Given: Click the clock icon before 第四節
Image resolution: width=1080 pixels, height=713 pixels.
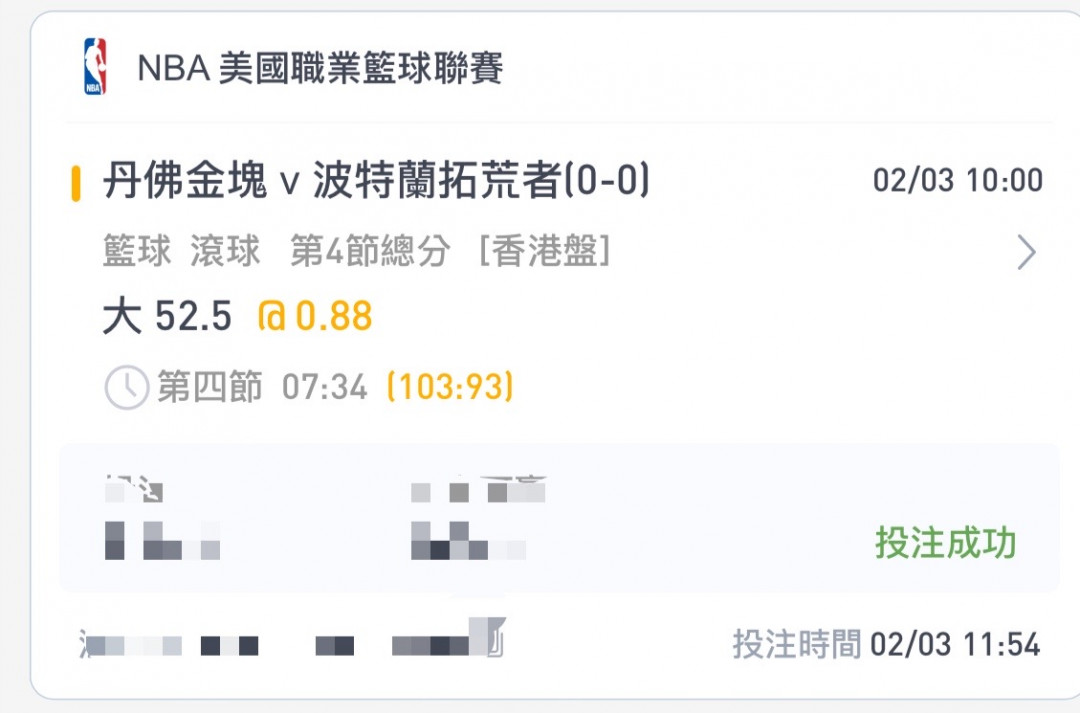Looking at the screenshot, I should point(127,388).
